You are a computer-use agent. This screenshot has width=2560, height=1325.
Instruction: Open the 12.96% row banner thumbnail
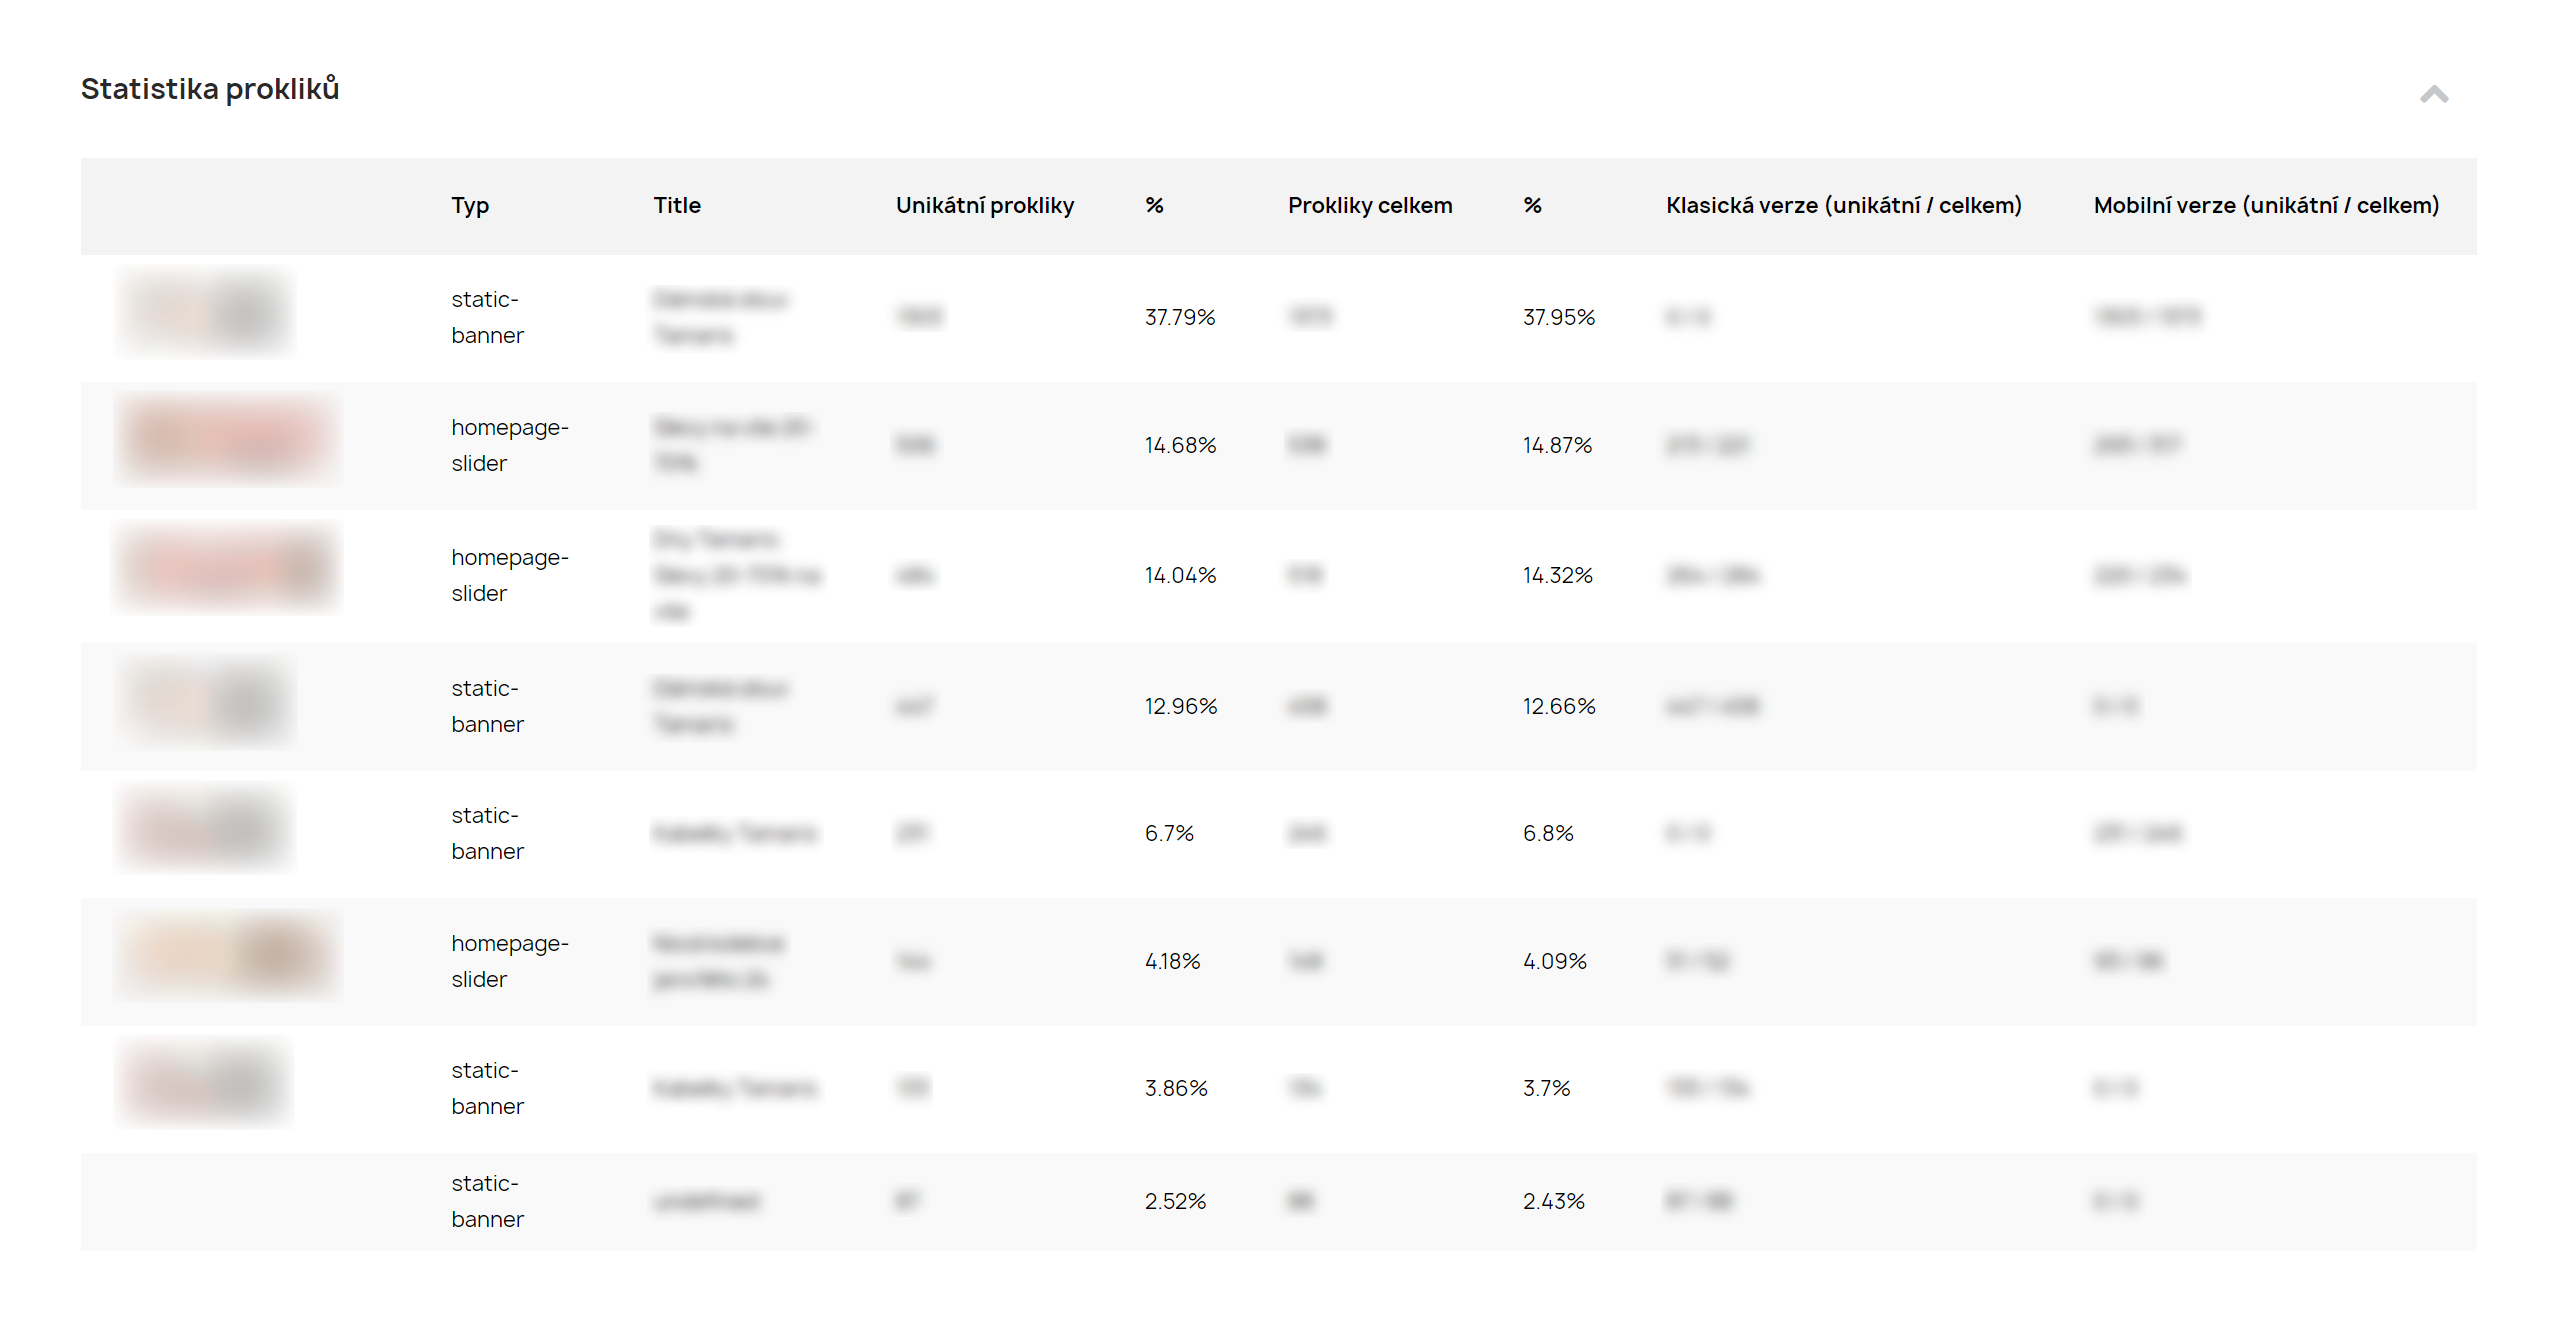[206, 704]
